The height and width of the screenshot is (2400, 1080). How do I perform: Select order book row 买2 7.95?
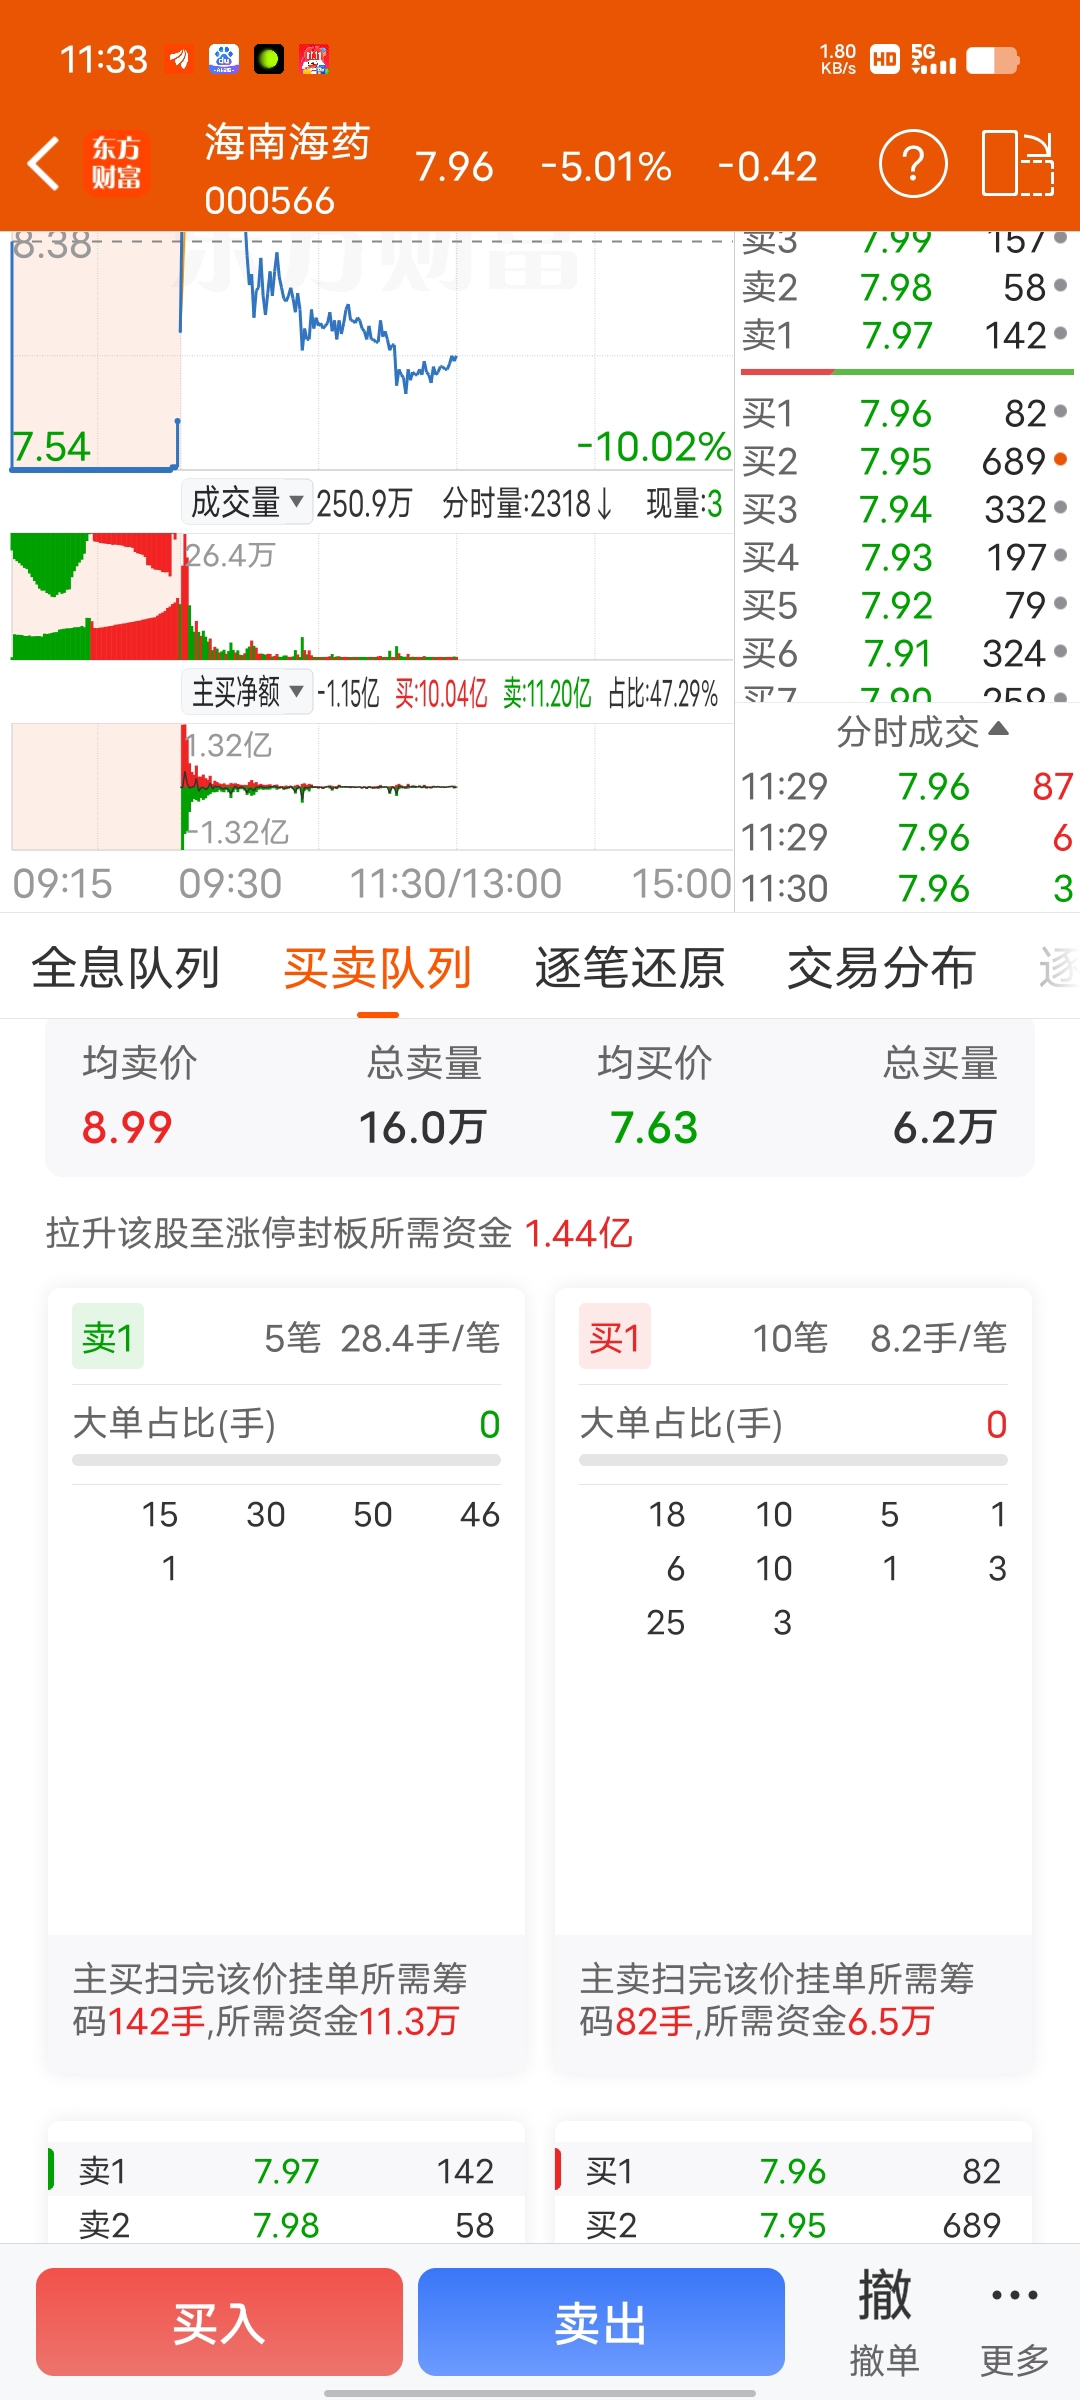(906, 461)
